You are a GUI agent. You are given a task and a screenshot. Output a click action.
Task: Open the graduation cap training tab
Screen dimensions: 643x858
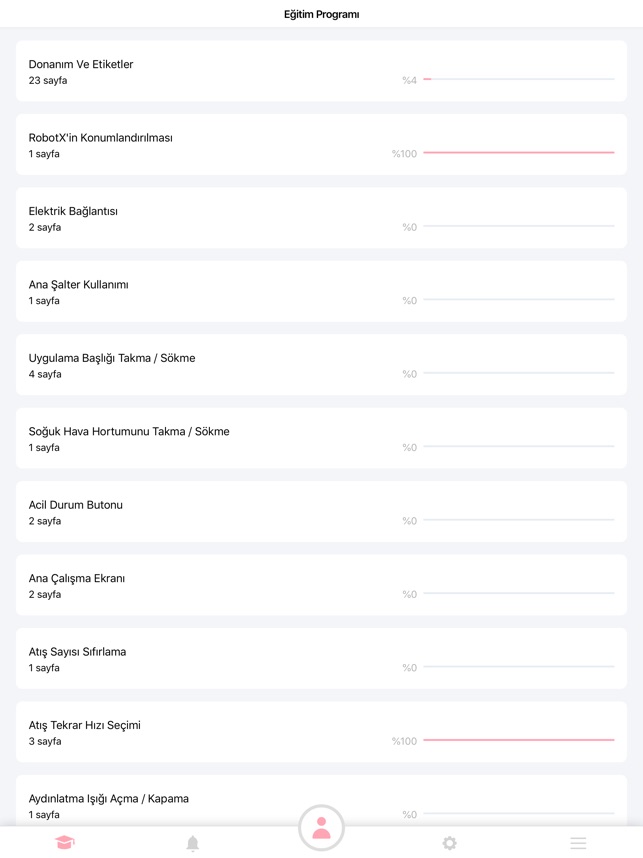(x=65, y=842)
